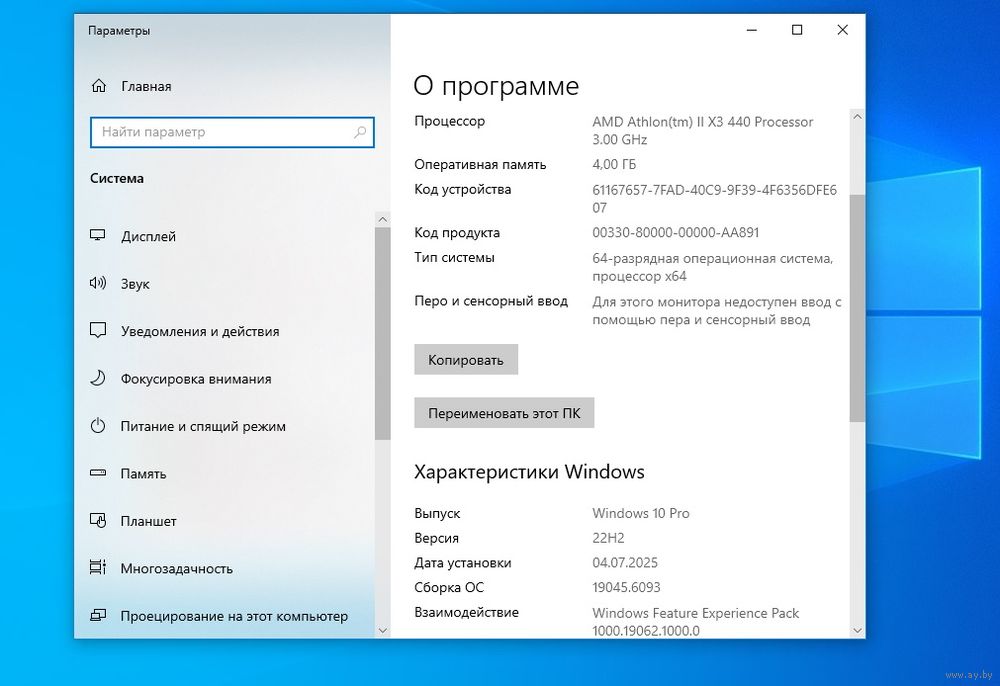Open the Дисплей display icon
The height and width of the screenshot is (686, 1000).
98,235
